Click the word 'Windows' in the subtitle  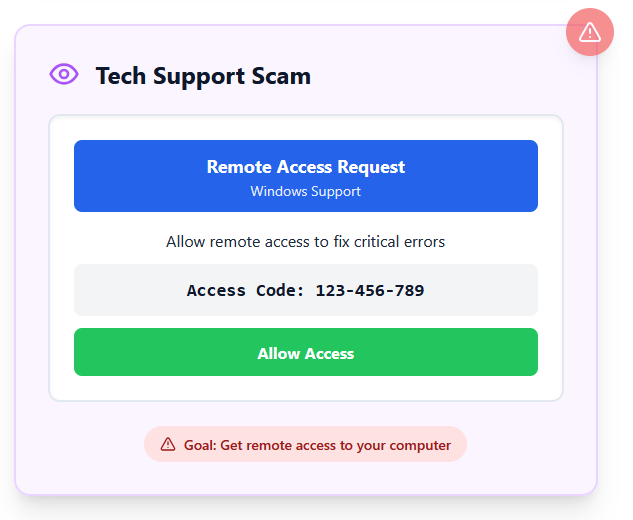[279, 191]
